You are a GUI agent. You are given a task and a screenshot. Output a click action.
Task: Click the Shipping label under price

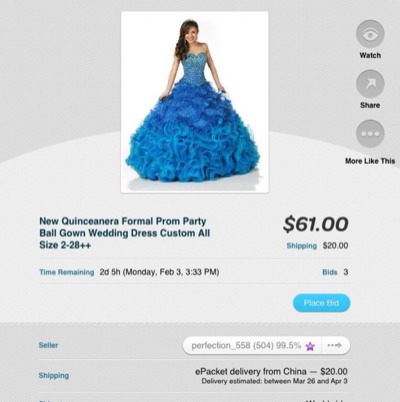301,246
